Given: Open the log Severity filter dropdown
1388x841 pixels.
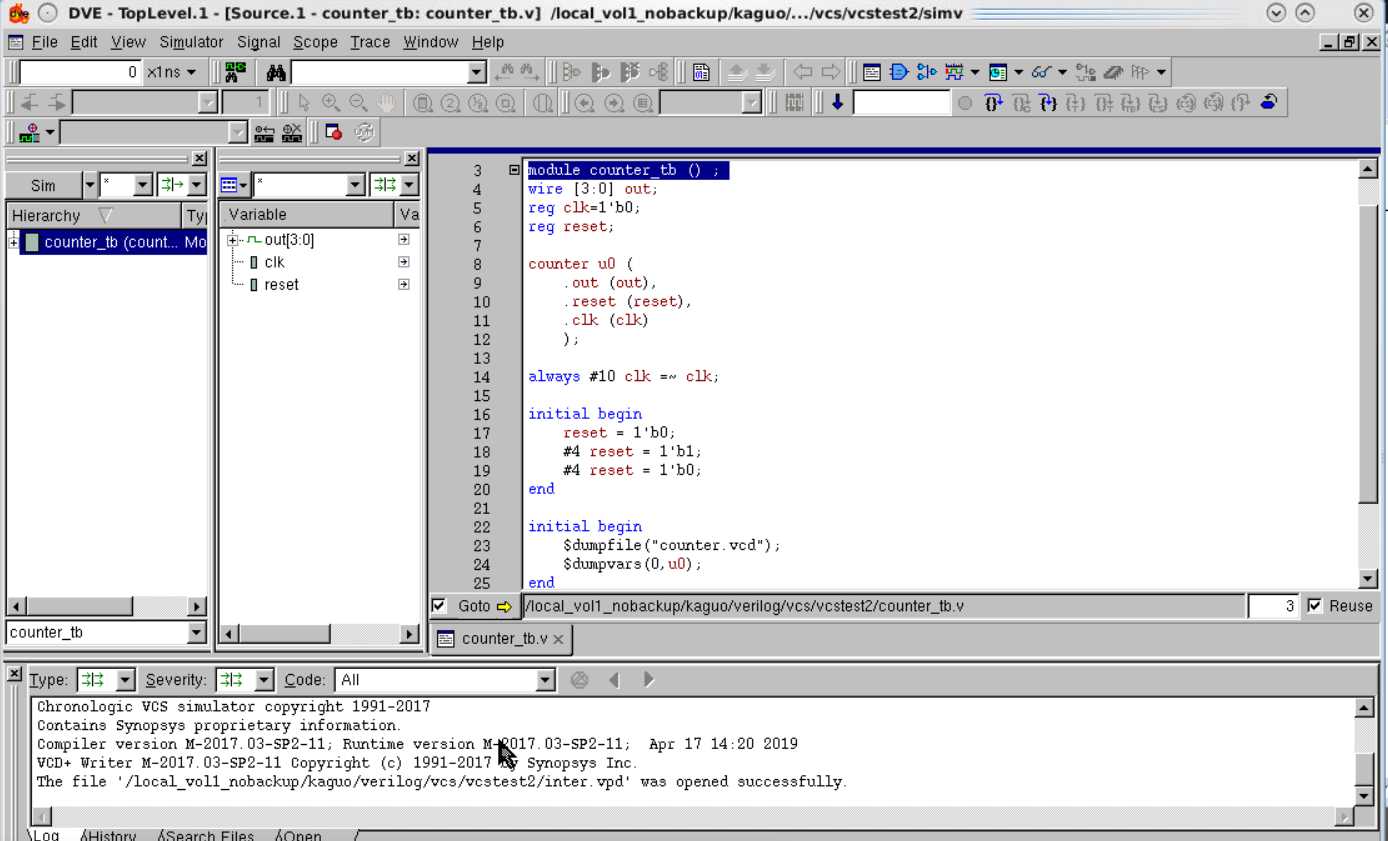Looking at the screenshot, I should pos(264,680).
